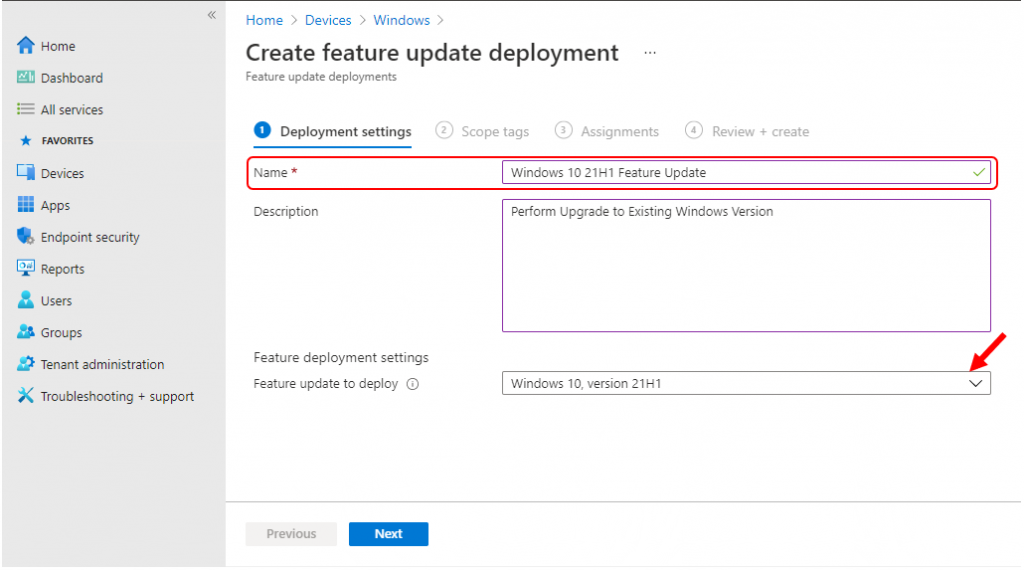
Task: Click the Home icon in sidebar
Action: pyautogui.click(x=26, y=46)
